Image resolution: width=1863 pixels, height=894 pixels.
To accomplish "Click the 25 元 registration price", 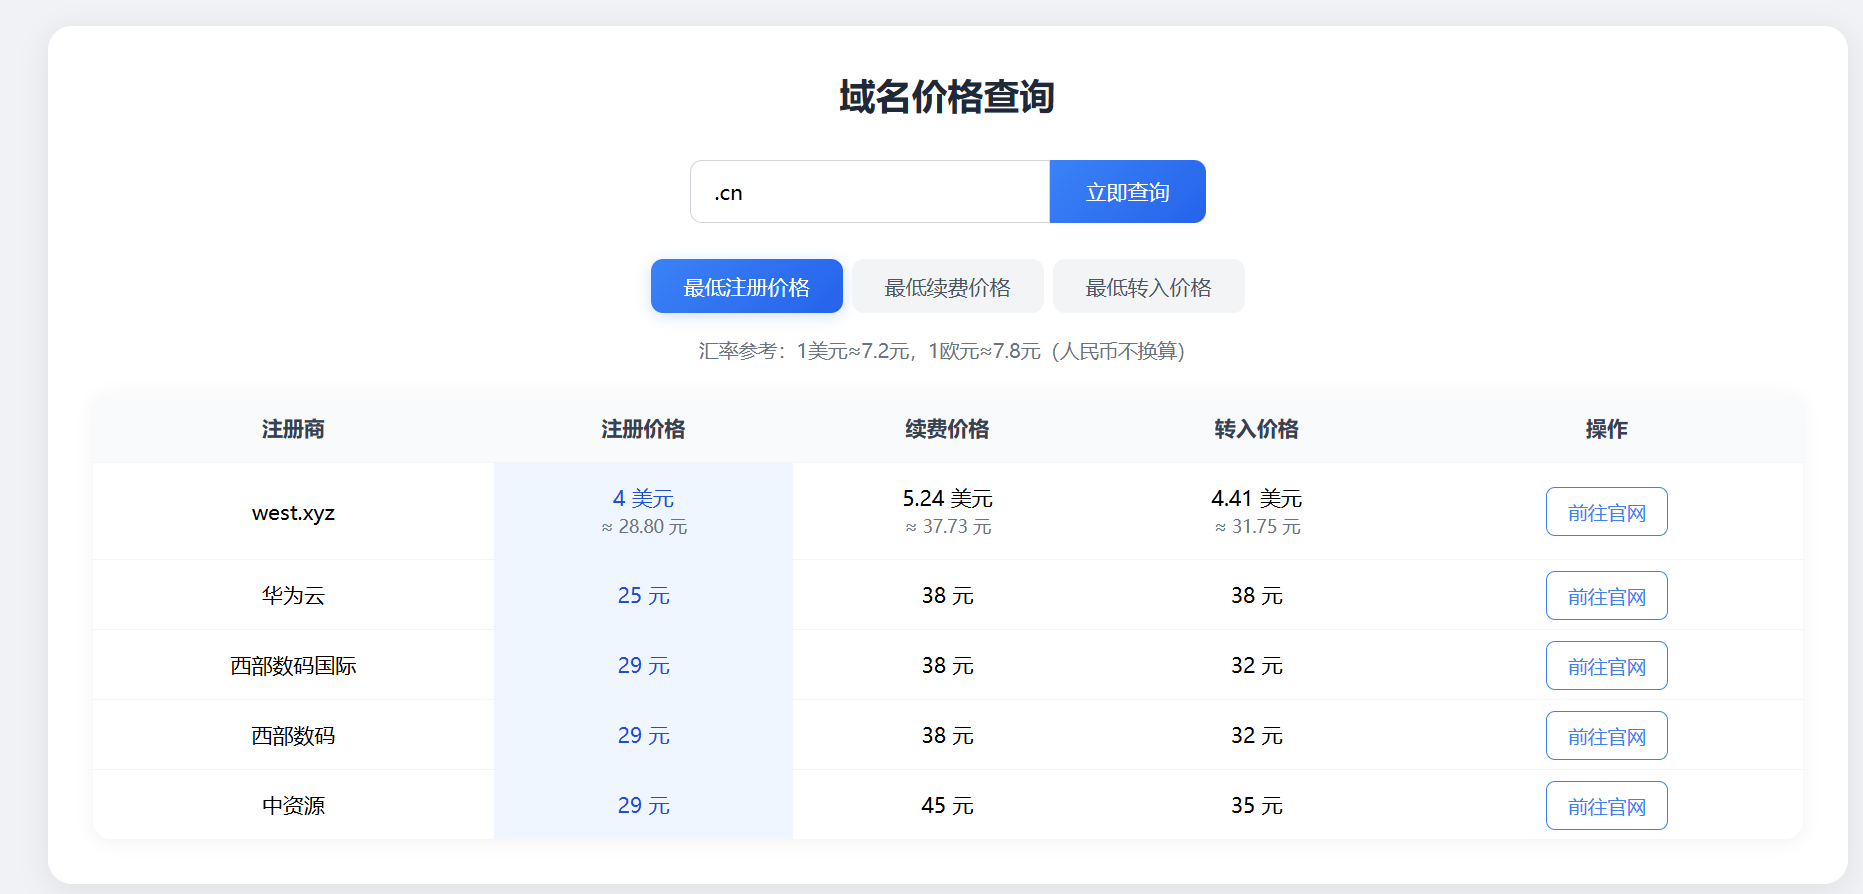I will 643,596.
